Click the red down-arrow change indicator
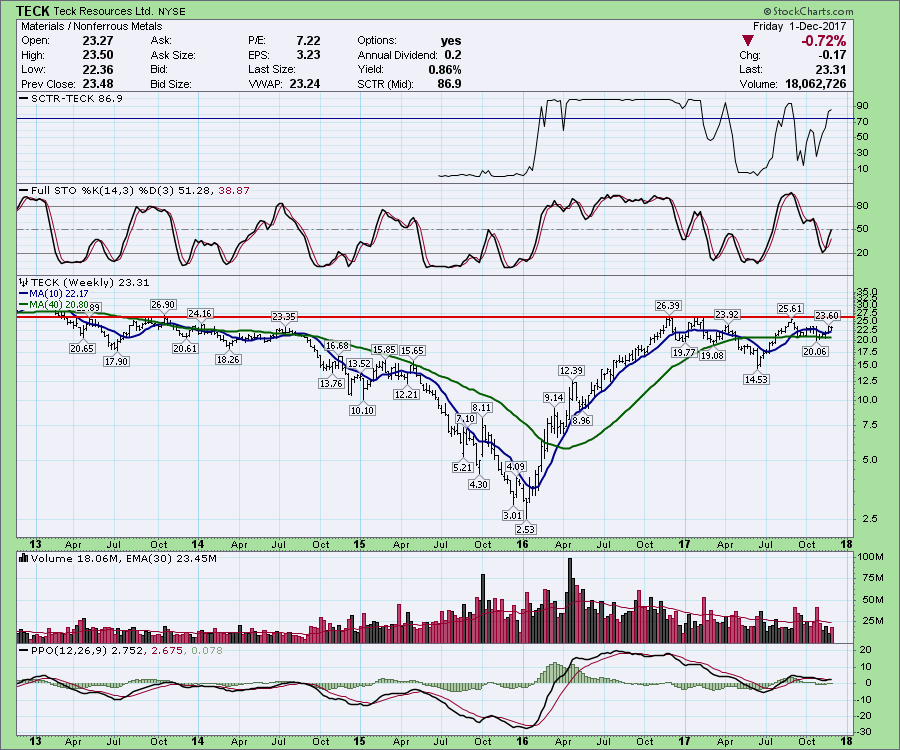 766,41
